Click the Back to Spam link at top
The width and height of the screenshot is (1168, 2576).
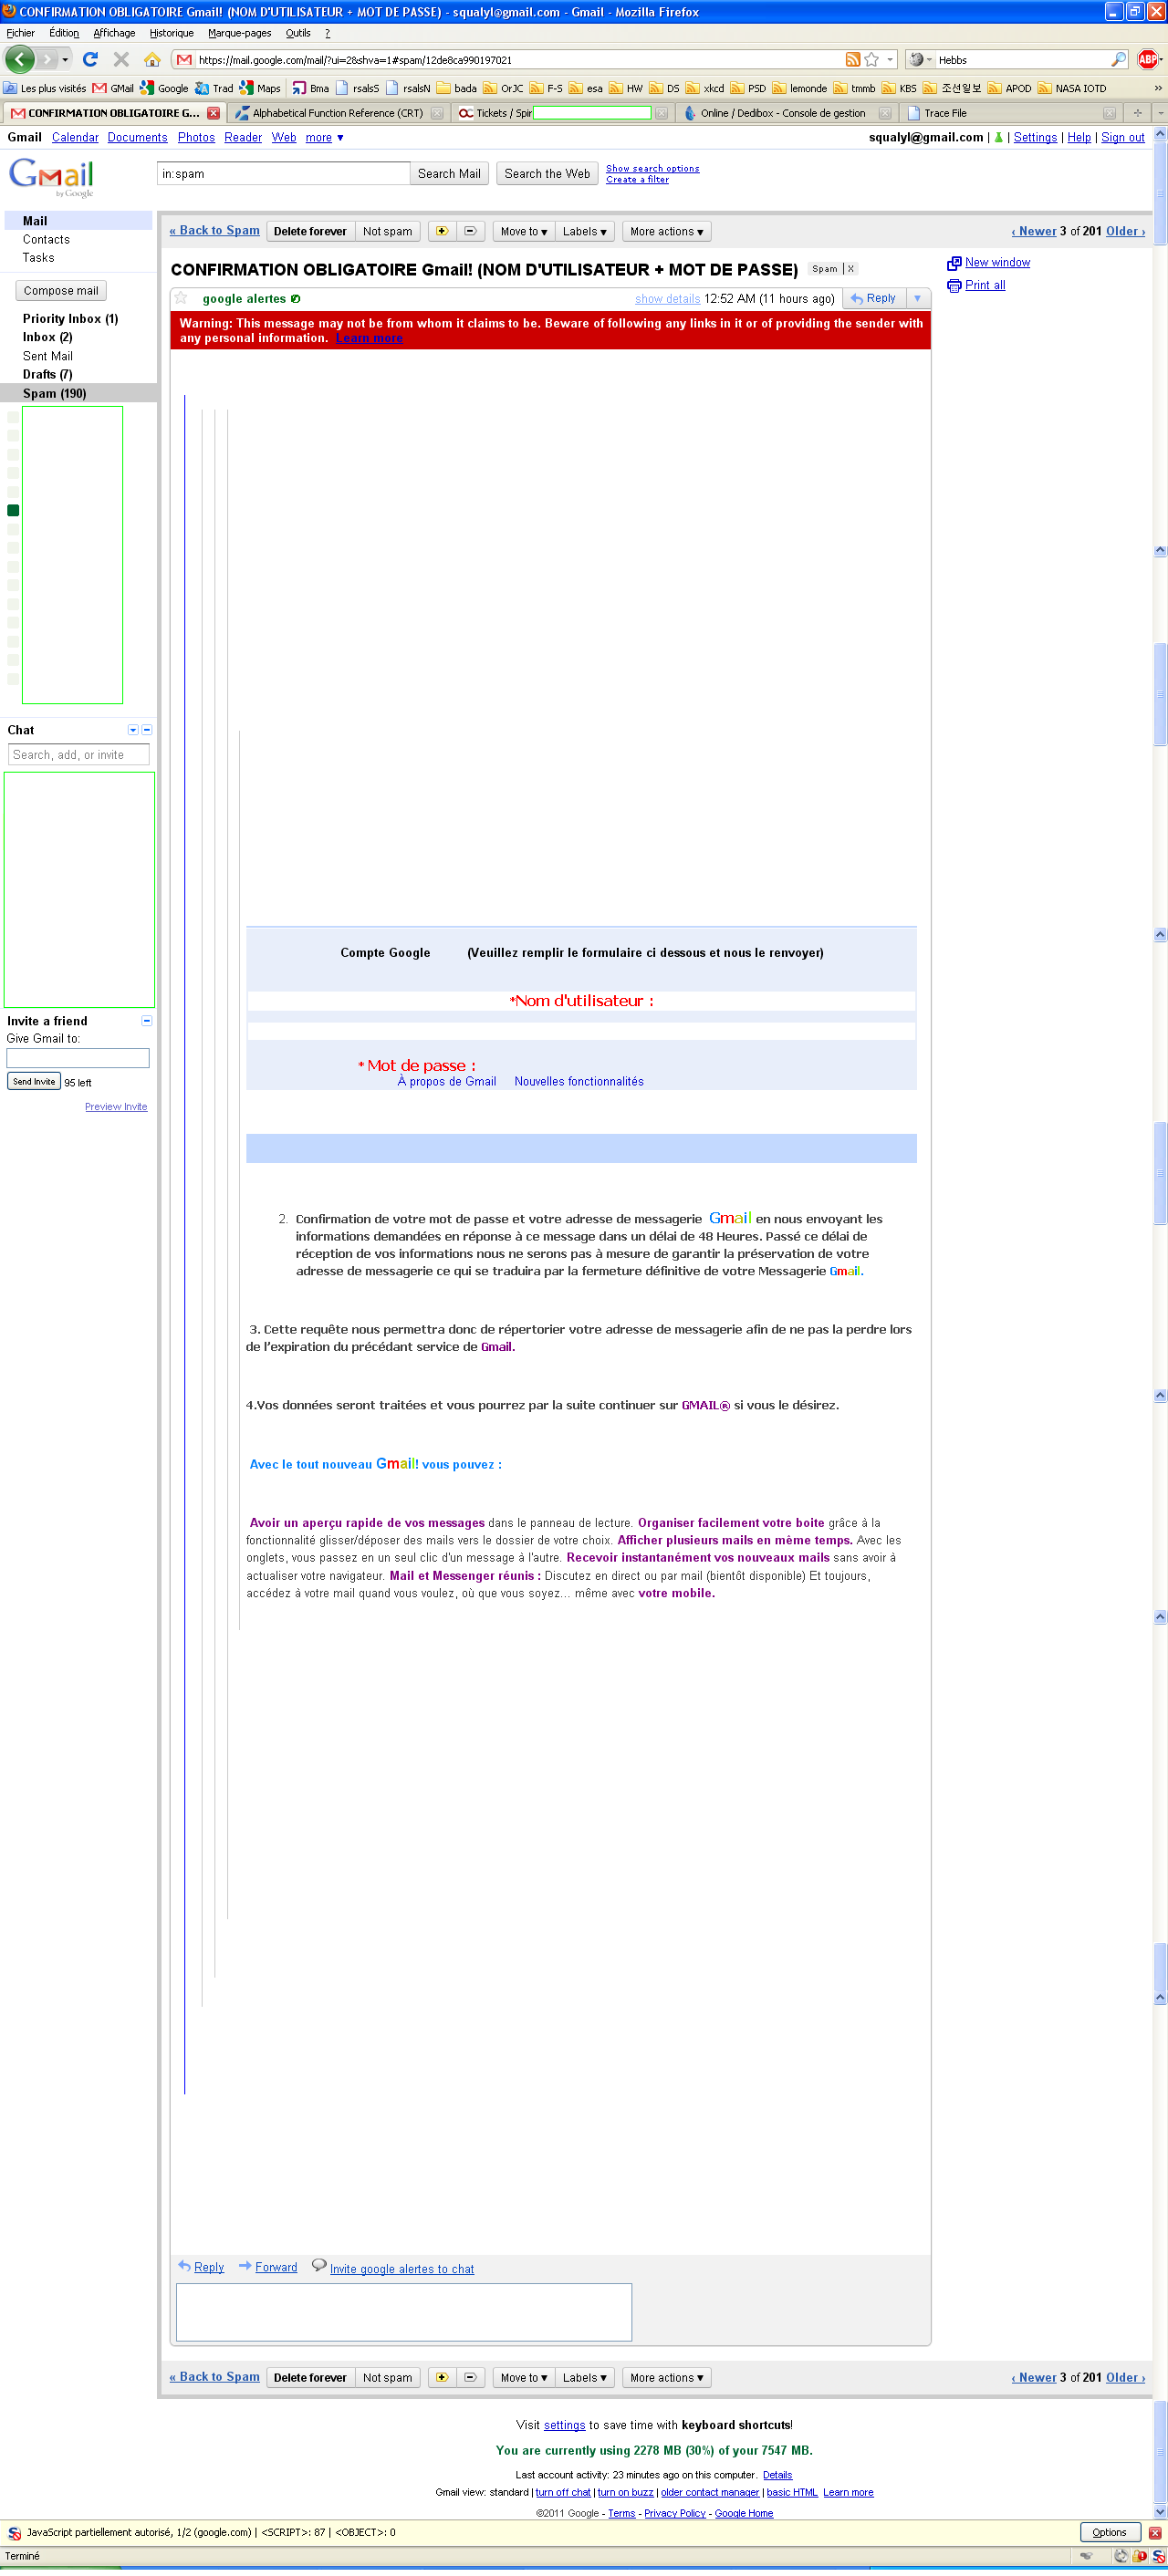point(214,231)
